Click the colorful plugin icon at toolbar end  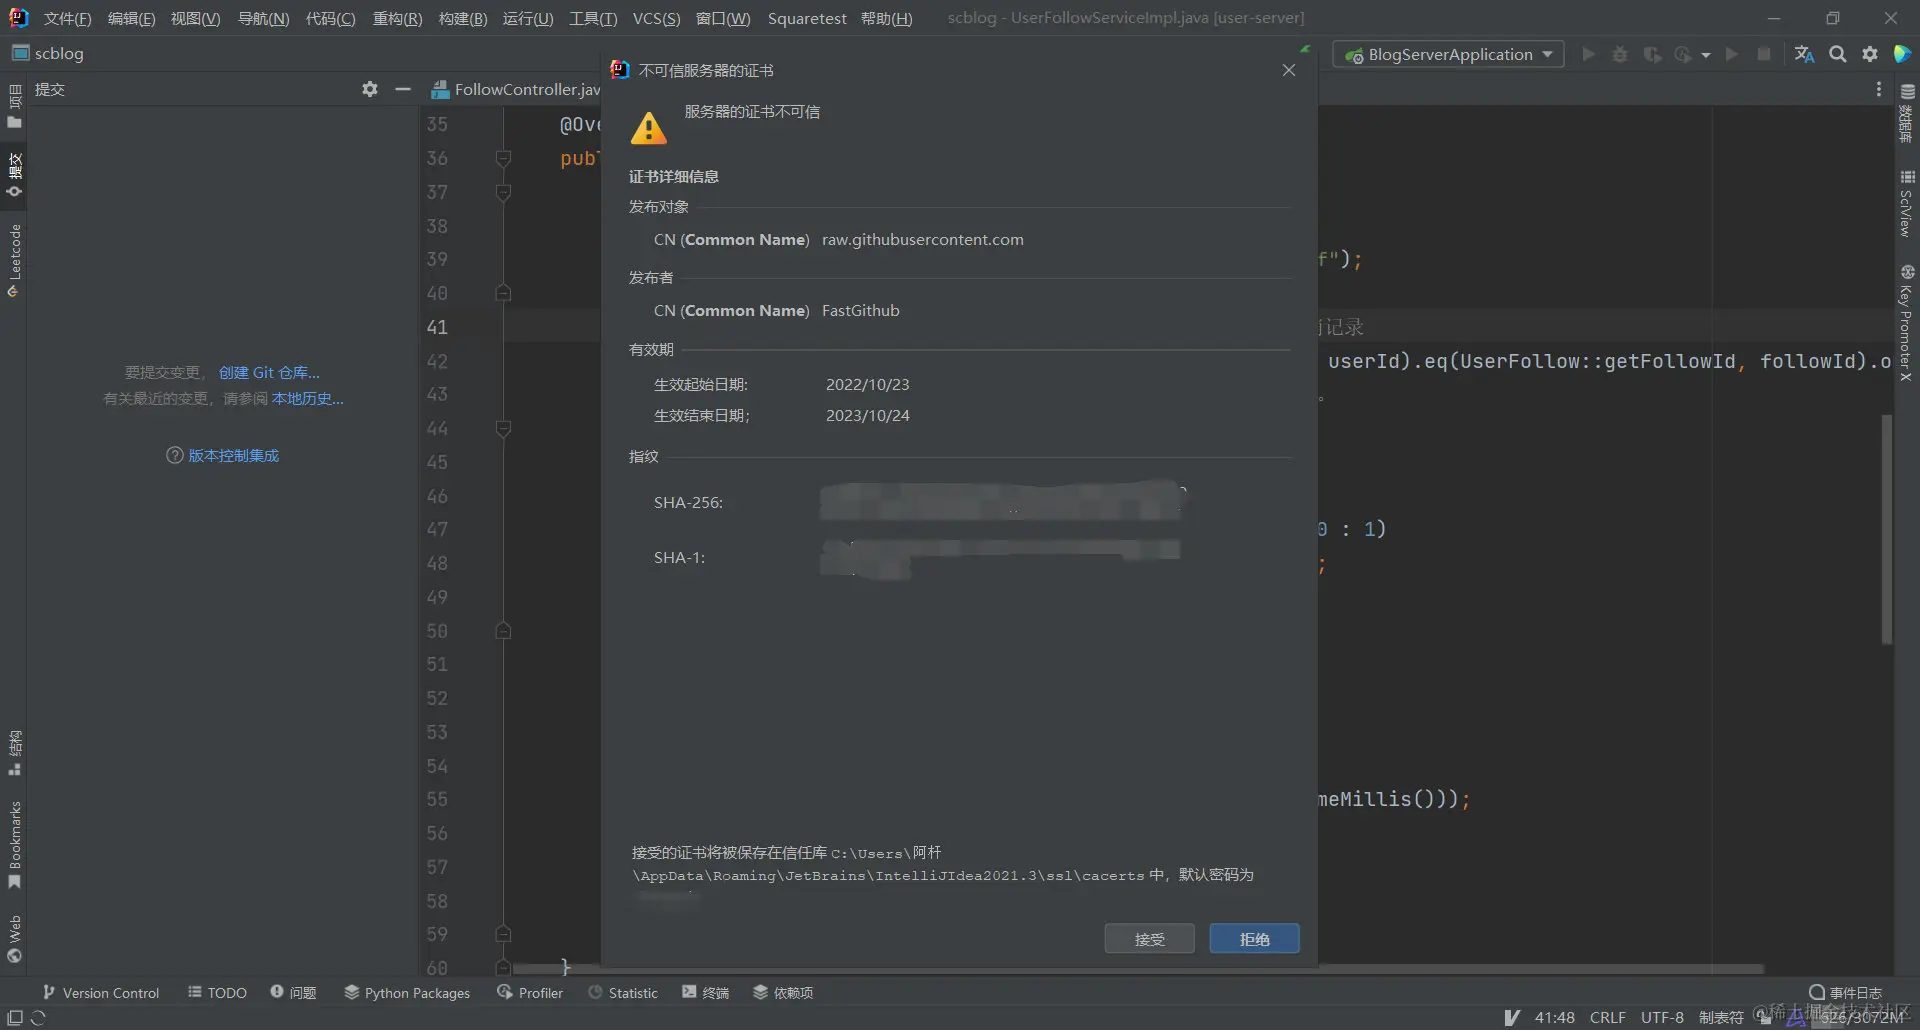(1902, 54)
